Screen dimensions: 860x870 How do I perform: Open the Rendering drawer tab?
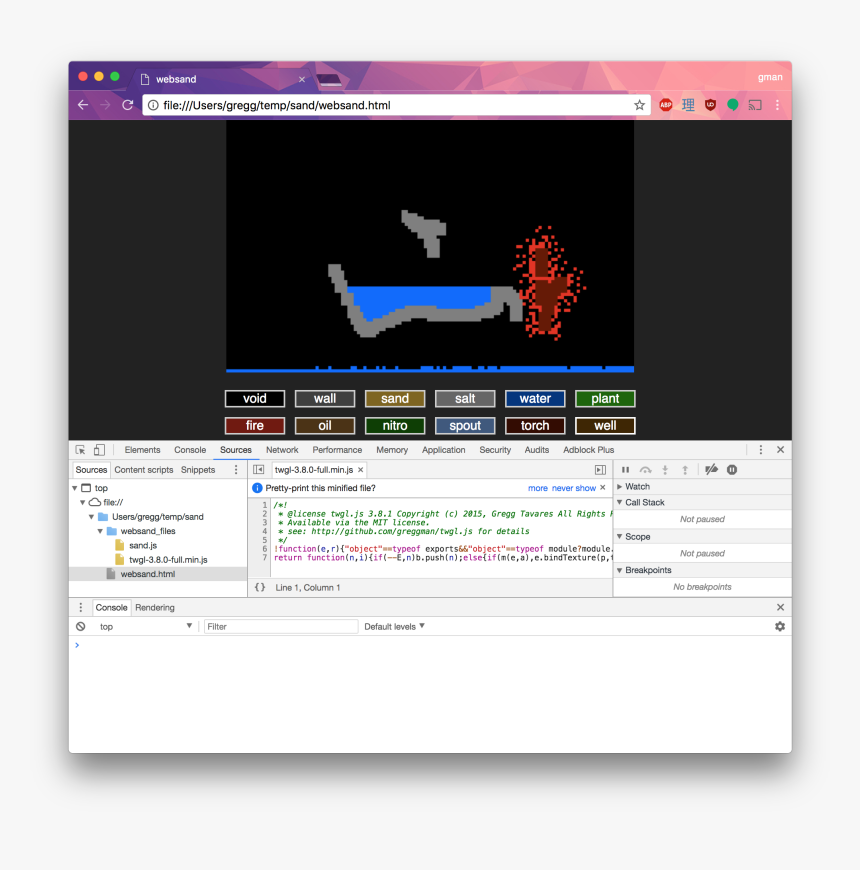(x=155, y=608)
